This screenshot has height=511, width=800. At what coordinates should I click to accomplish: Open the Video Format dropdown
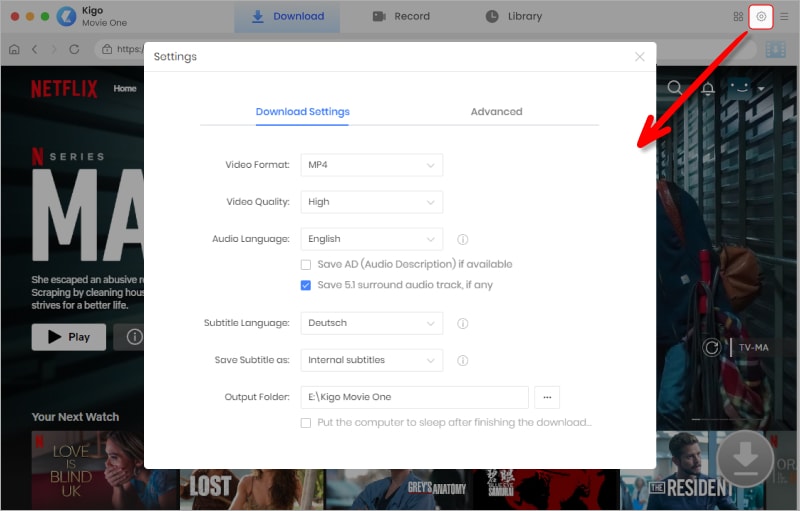coord(372,165)
